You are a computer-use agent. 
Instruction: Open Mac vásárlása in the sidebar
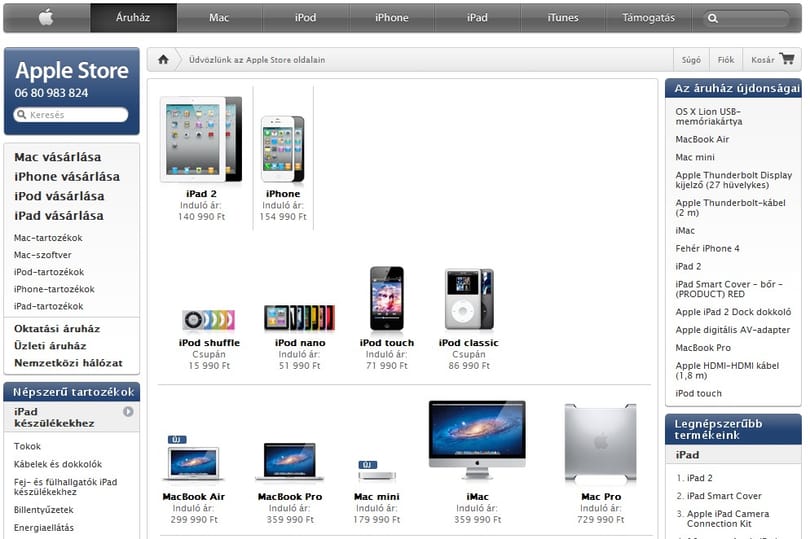pyautogui.click(x=58, y=157)
